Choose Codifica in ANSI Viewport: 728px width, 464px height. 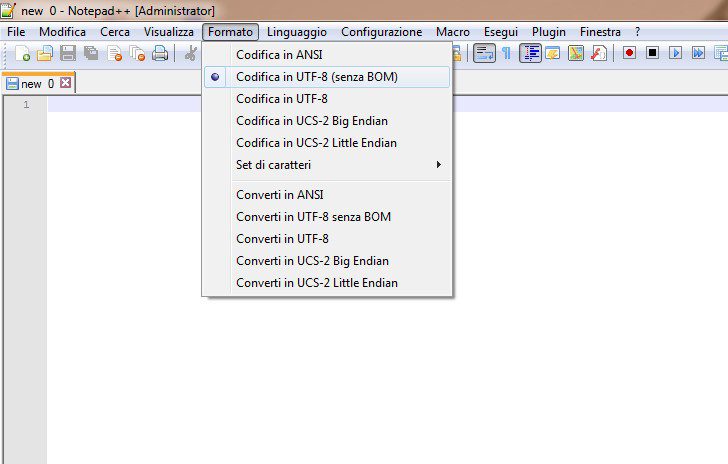[279, 55]
